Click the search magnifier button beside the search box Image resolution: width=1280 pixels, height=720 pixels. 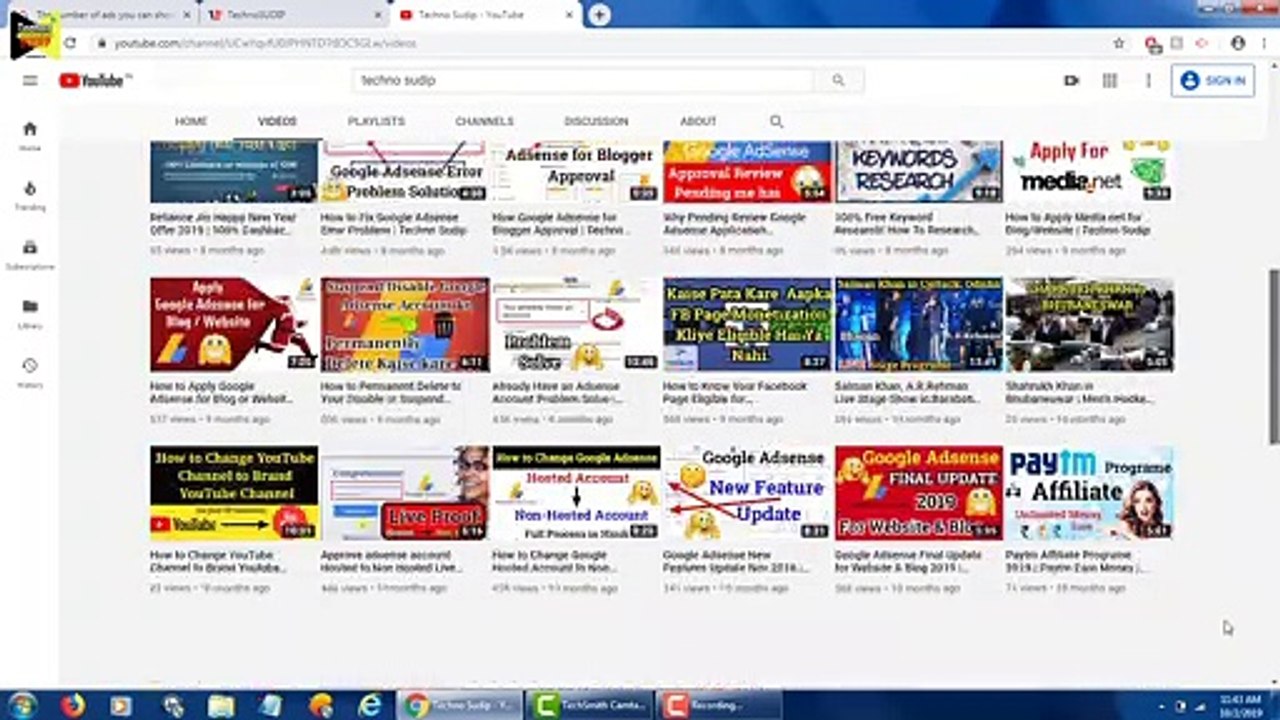[838, 80]
